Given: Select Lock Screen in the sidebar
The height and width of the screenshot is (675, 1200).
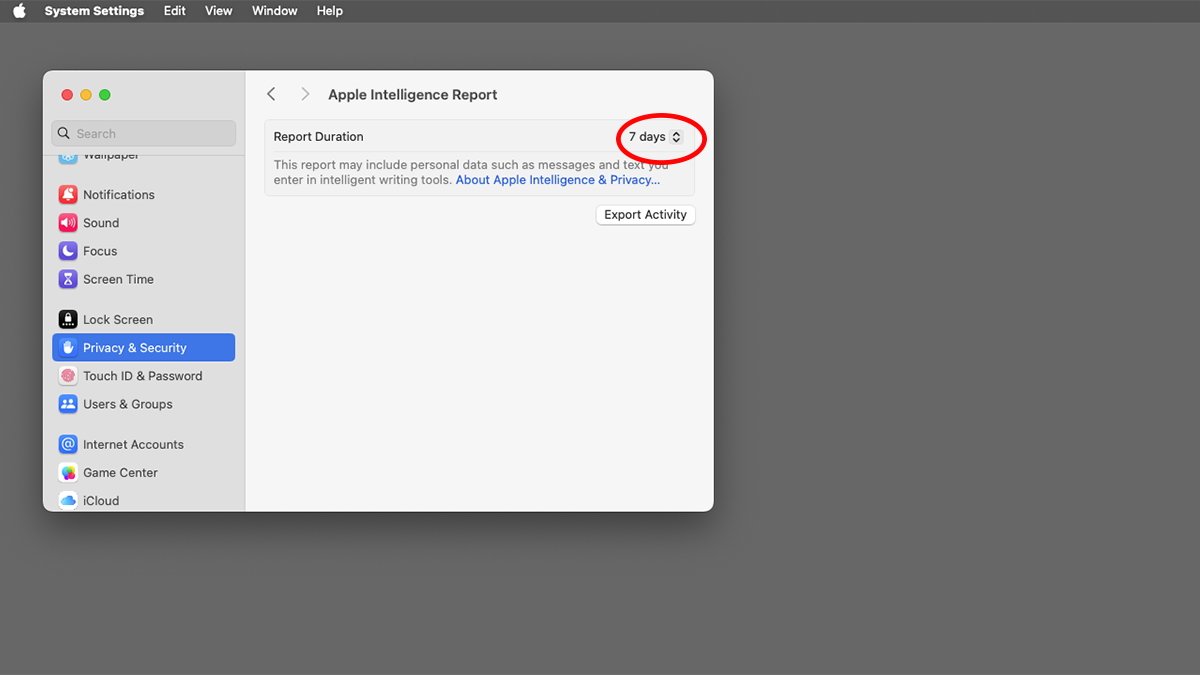Looking at the screenshot, I should (118, 320).
